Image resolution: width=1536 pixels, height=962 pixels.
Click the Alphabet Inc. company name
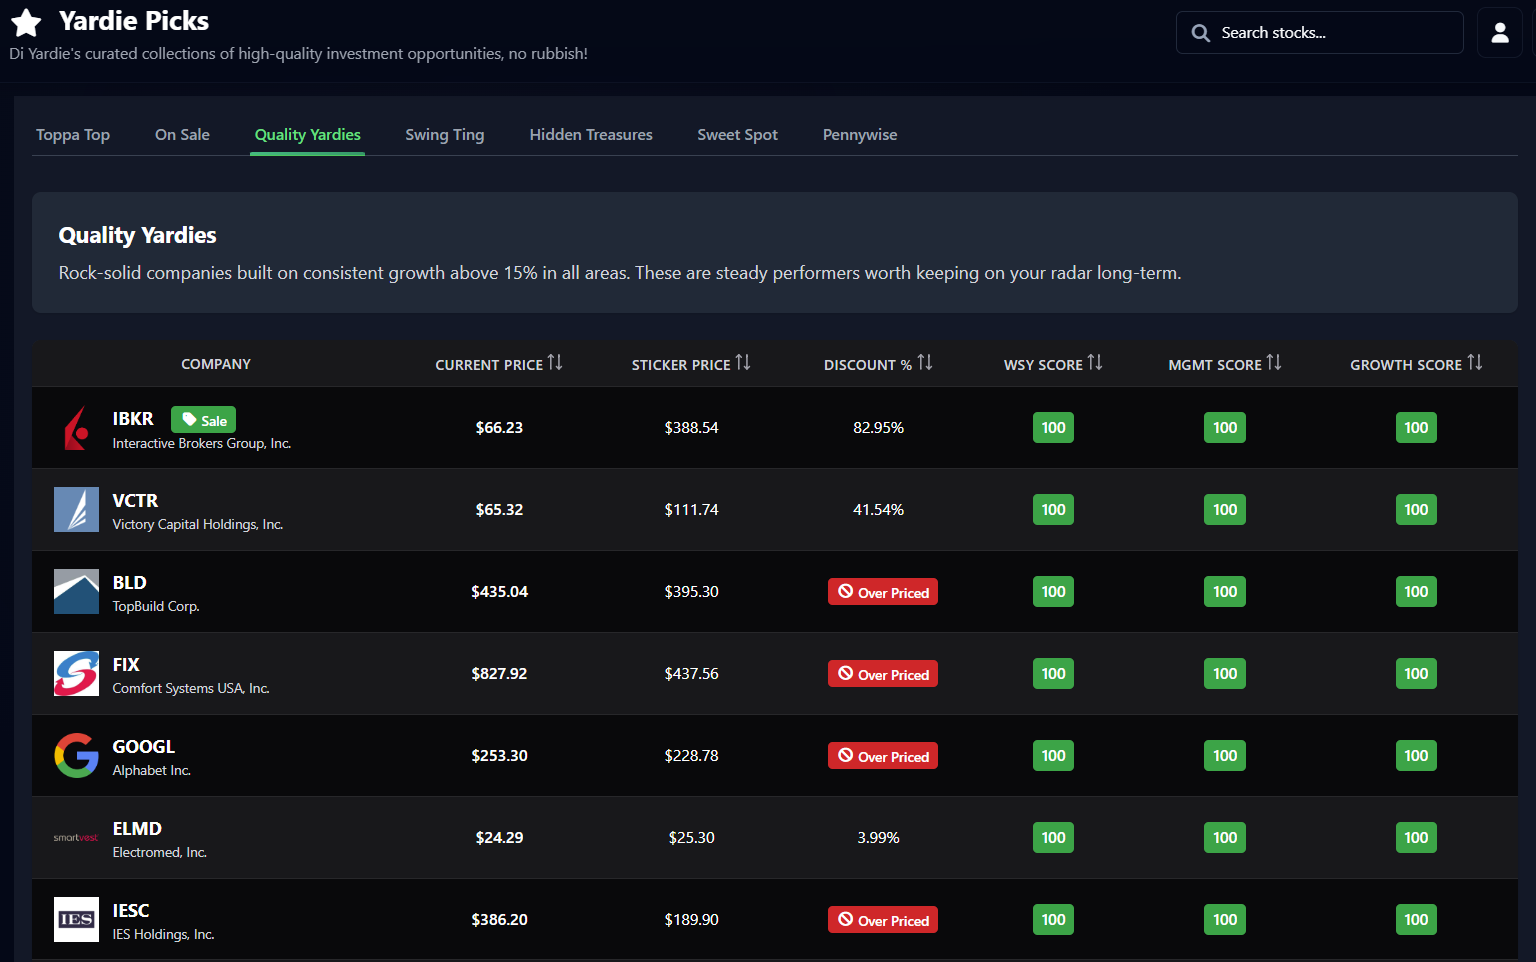click(x=151, y=771)
